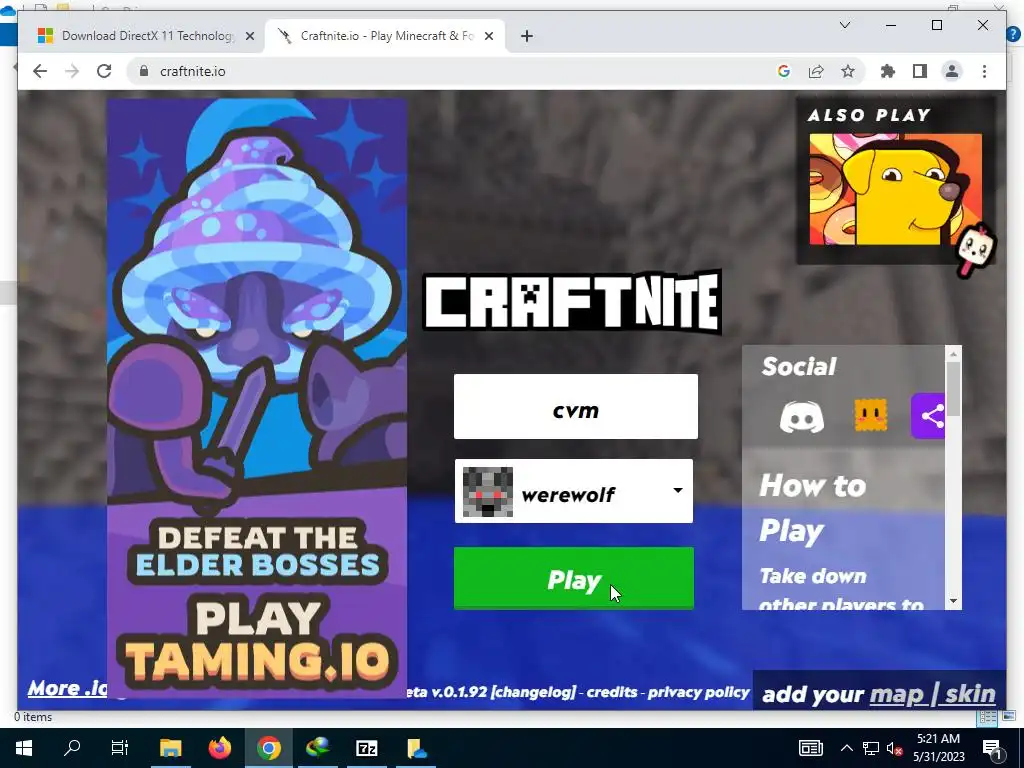Click the globe application taskbar icon
The image size is (1024, 768).
pyautogui.click(x=317, y=748)
